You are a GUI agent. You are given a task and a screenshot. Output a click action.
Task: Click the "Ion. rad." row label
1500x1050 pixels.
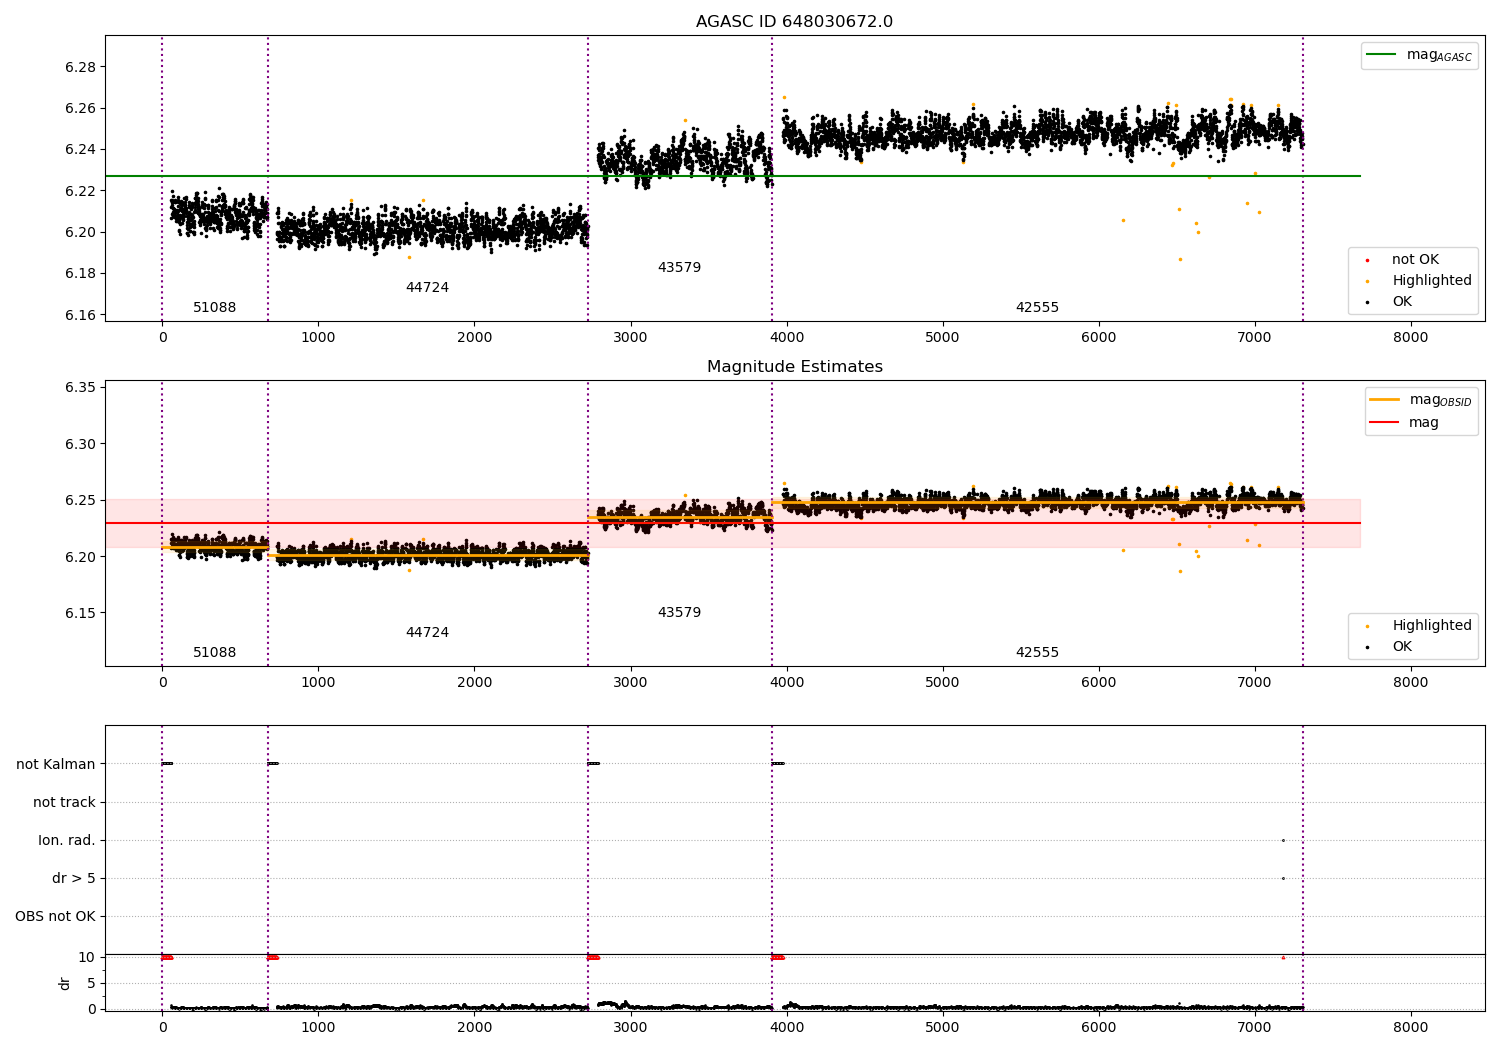(67, 840)
